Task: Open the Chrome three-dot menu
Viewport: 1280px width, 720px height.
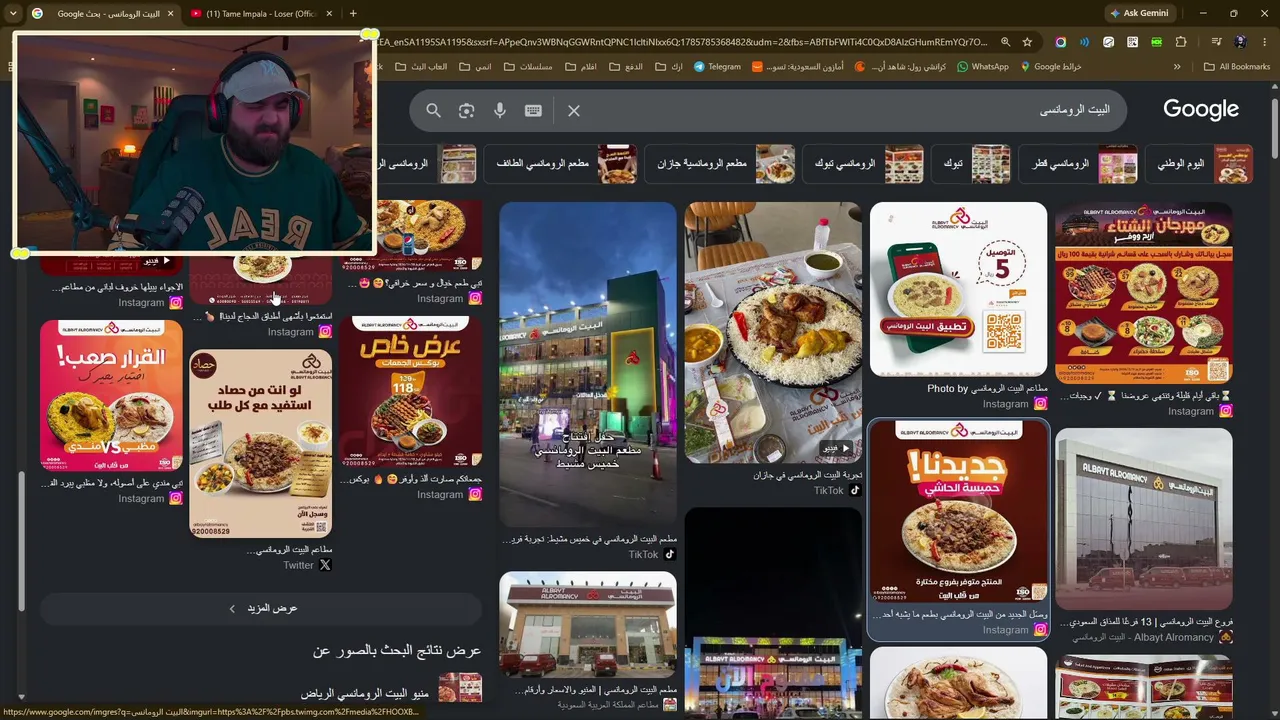Action: coord(1264,42)
